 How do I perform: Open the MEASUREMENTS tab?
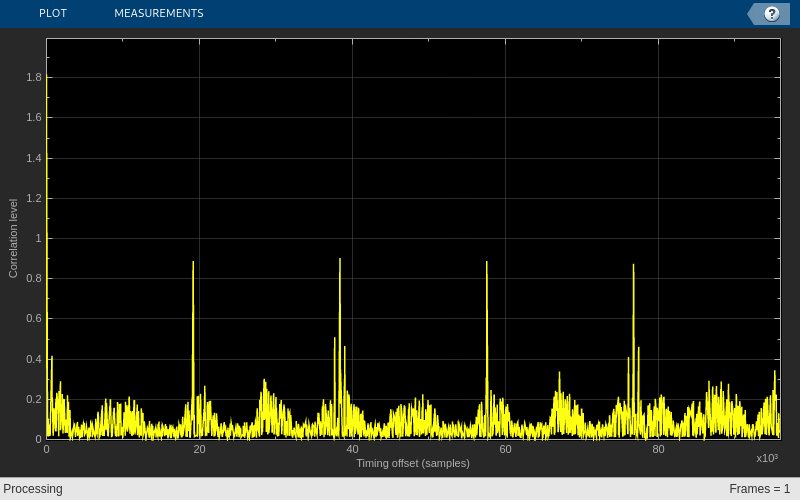(159, 13)
